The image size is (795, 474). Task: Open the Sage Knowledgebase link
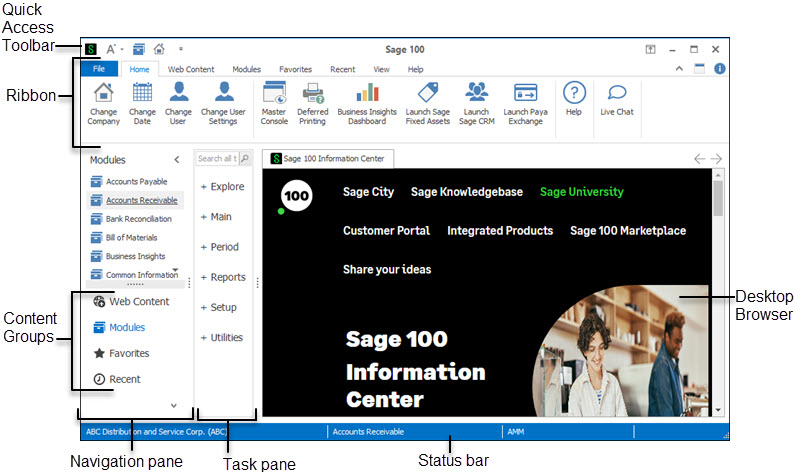tap(466, 192)
